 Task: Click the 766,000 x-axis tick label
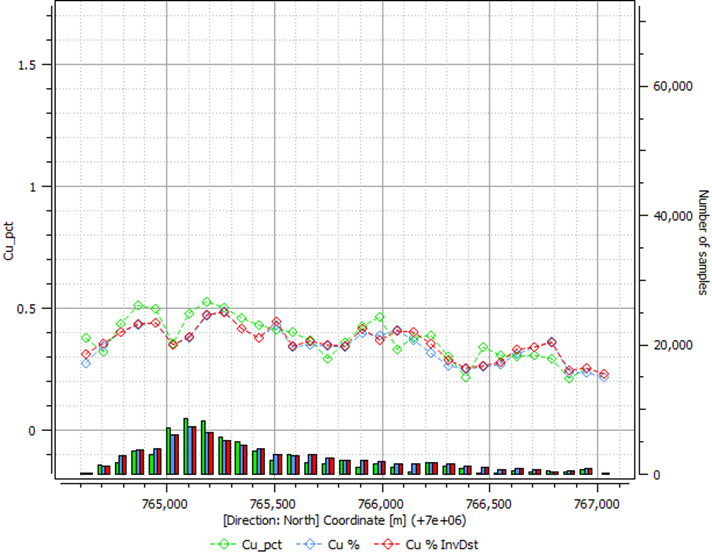pos(381,504)
